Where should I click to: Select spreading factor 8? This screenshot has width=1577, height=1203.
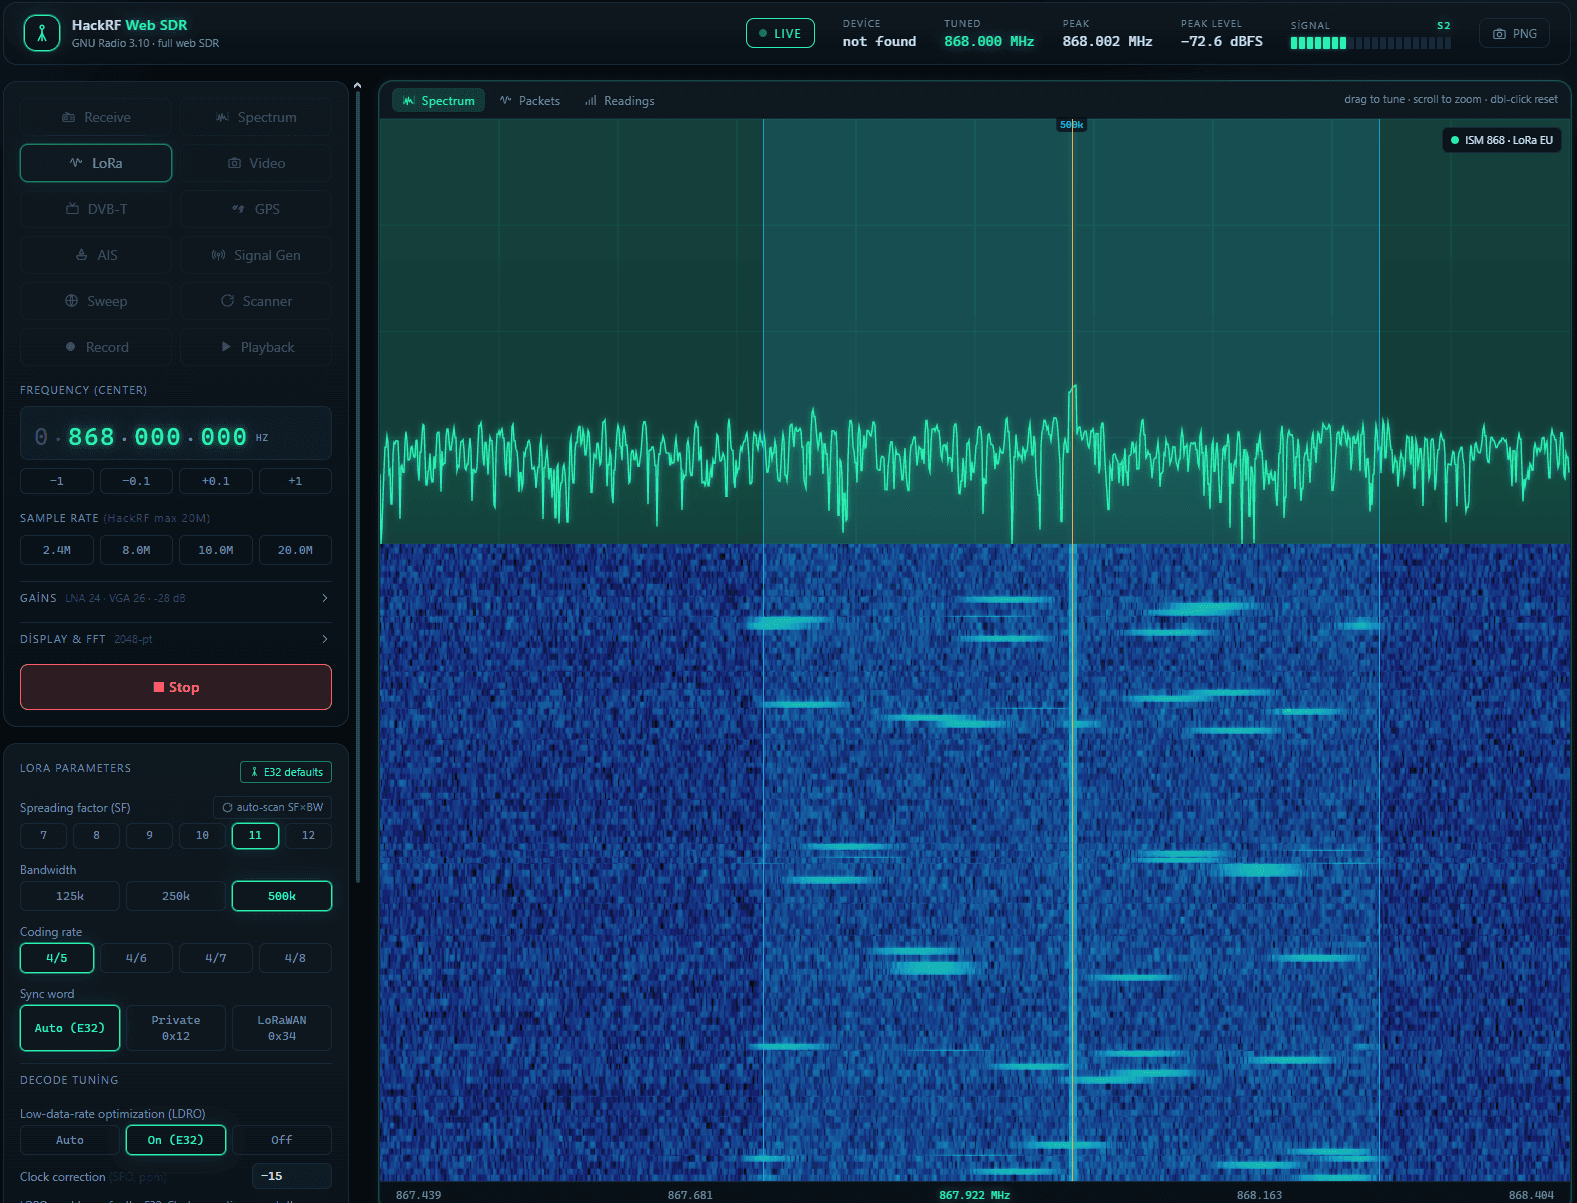pos(96,835)
